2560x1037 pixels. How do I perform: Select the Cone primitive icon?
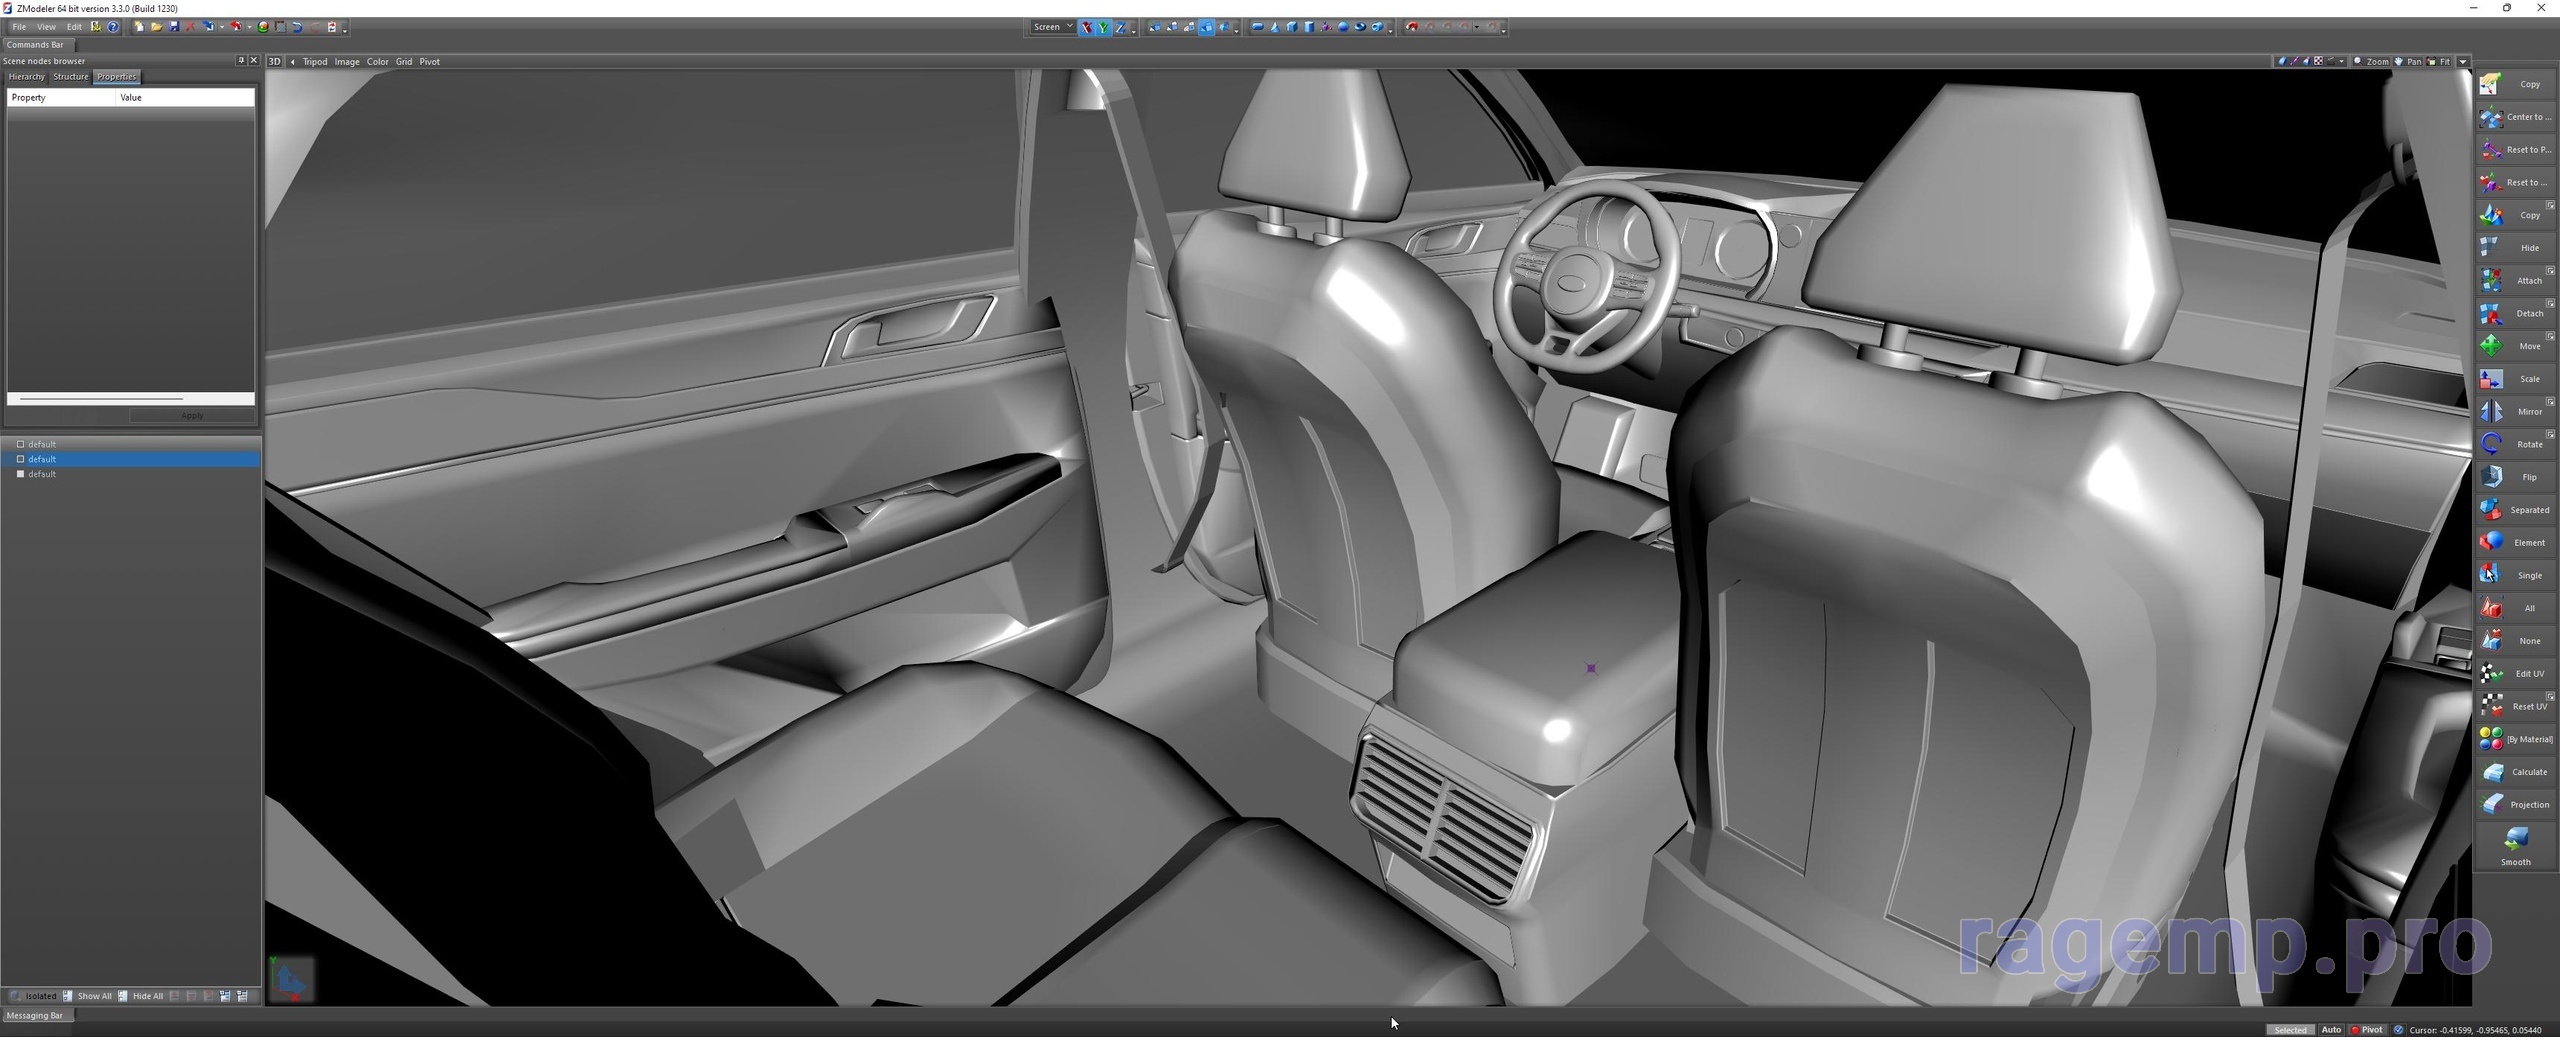[1275, 27]
